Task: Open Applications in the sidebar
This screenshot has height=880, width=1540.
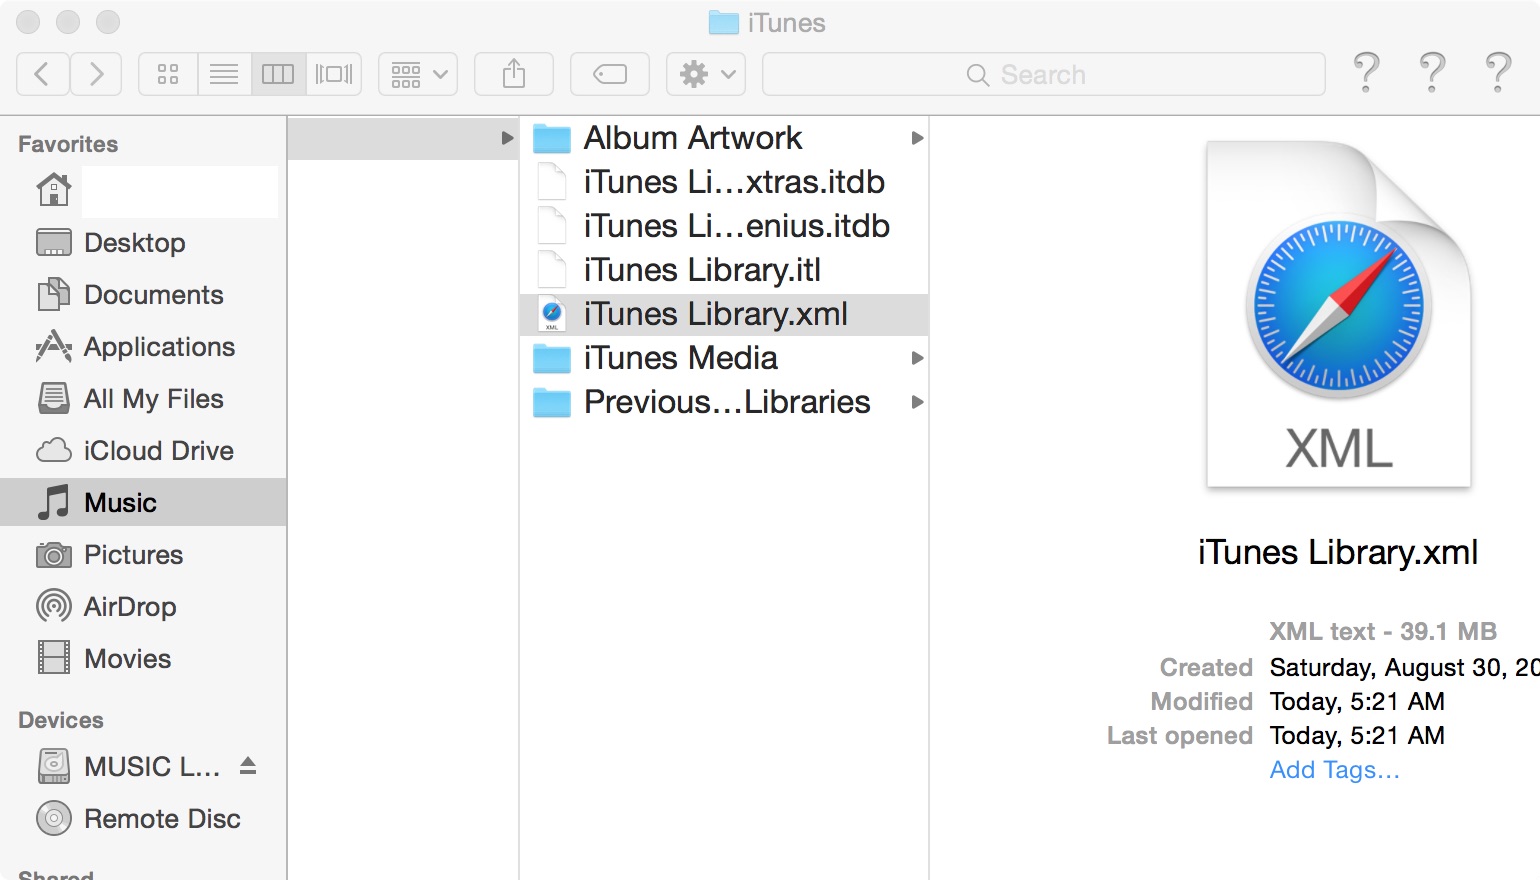Action: 144,347
